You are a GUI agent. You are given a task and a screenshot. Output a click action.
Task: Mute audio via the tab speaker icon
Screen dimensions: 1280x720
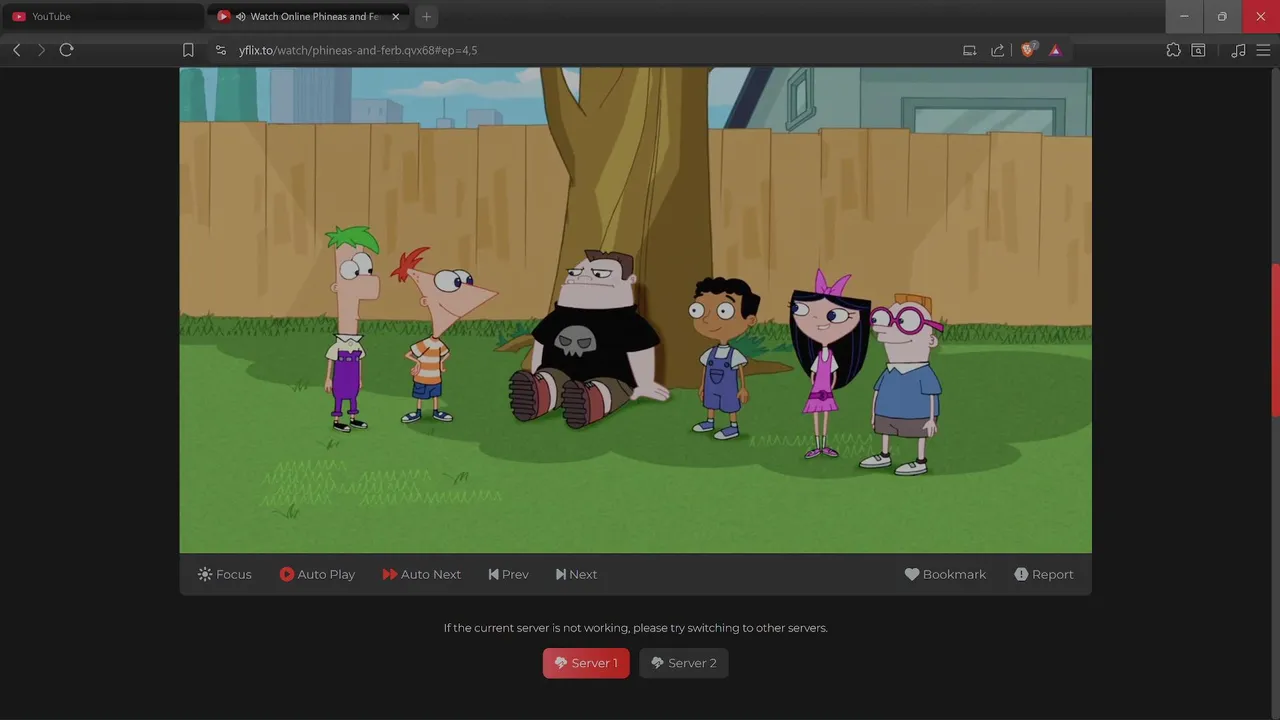click(241, 17)
